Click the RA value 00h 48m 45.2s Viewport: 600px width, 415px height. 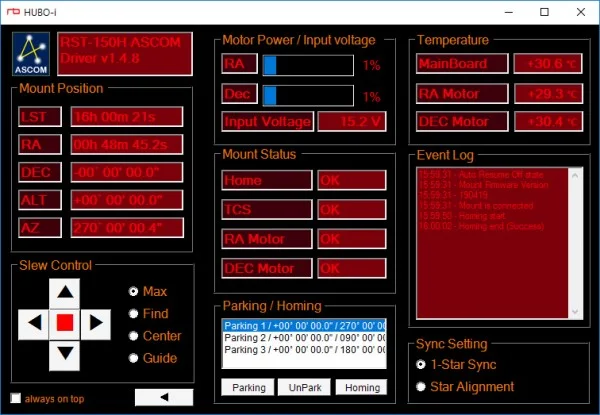point(127,145)
